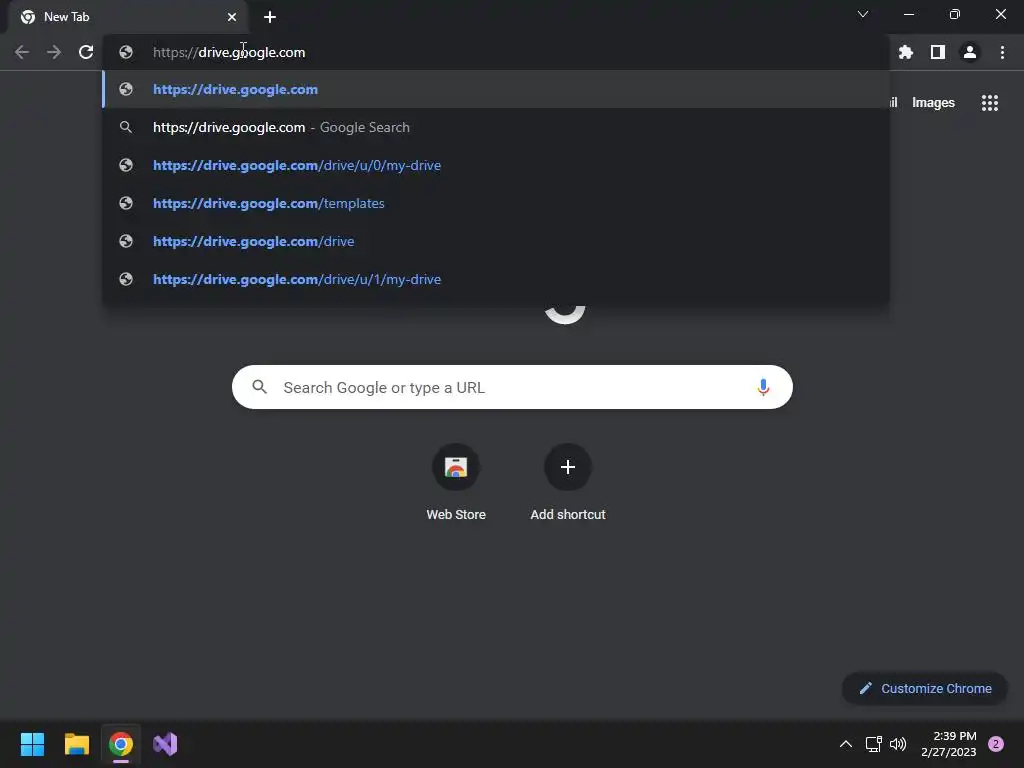Click the Customize Chrome button
This screenshot has height=768, width=1024.
(x=924, y=688)
